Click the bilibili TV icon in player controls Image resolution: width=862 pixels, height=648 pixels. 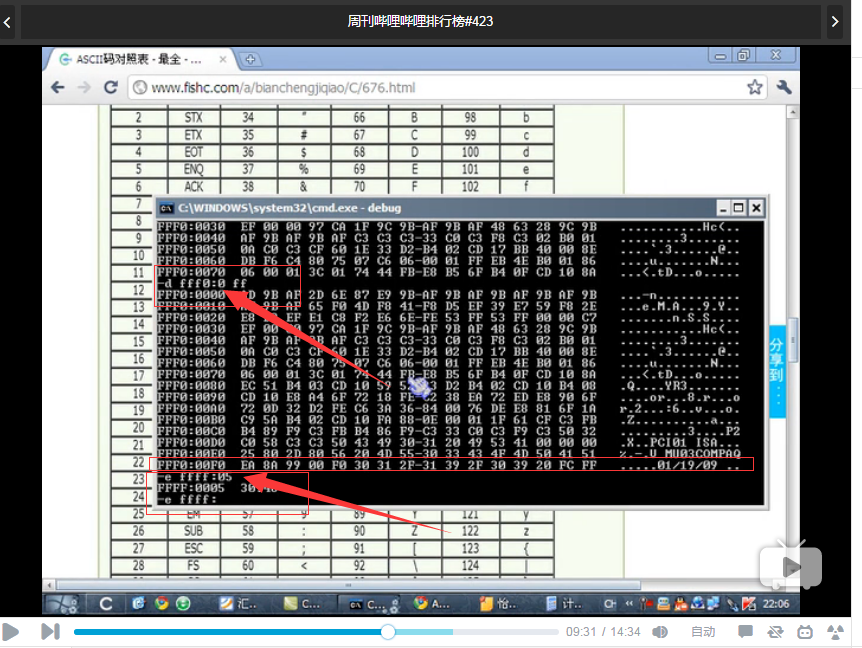[x=805, y=632]
